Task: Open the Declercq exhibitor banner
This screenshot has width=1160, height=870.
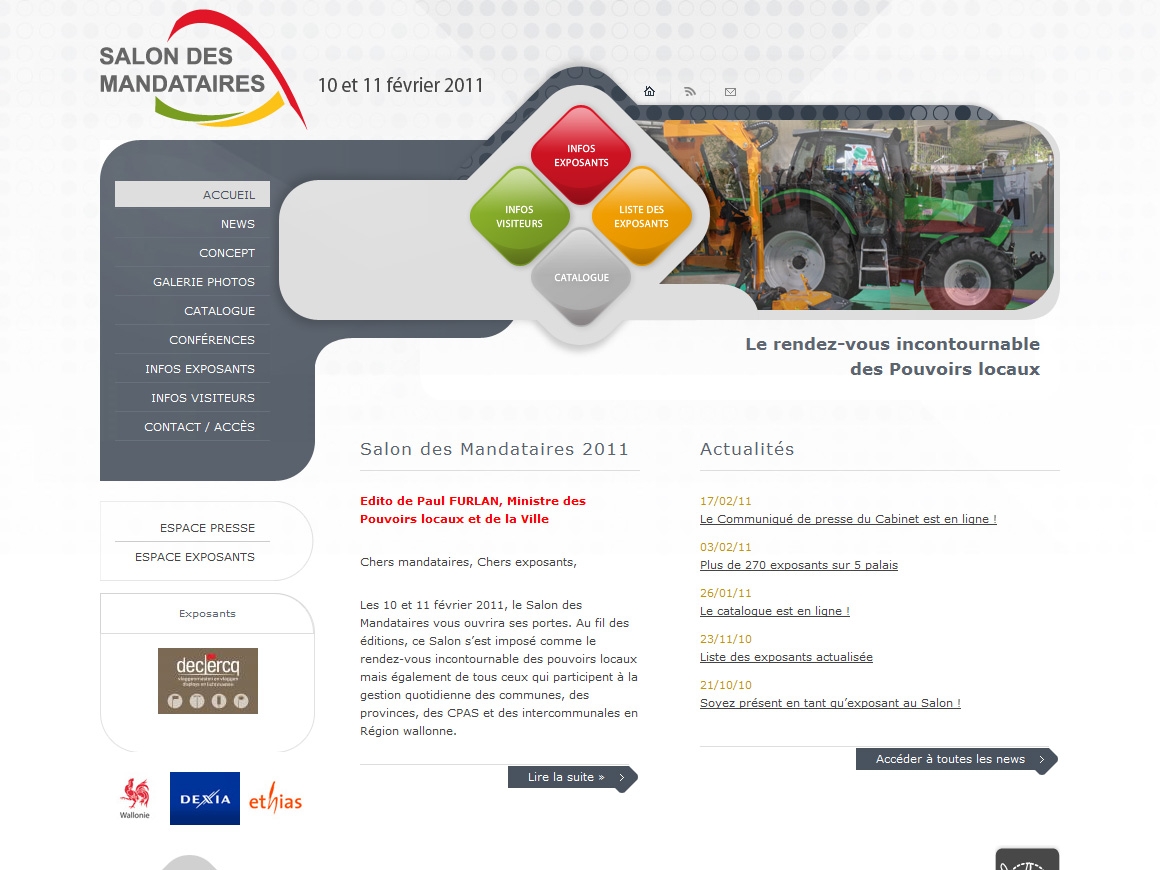Action: tap(208, 681)
